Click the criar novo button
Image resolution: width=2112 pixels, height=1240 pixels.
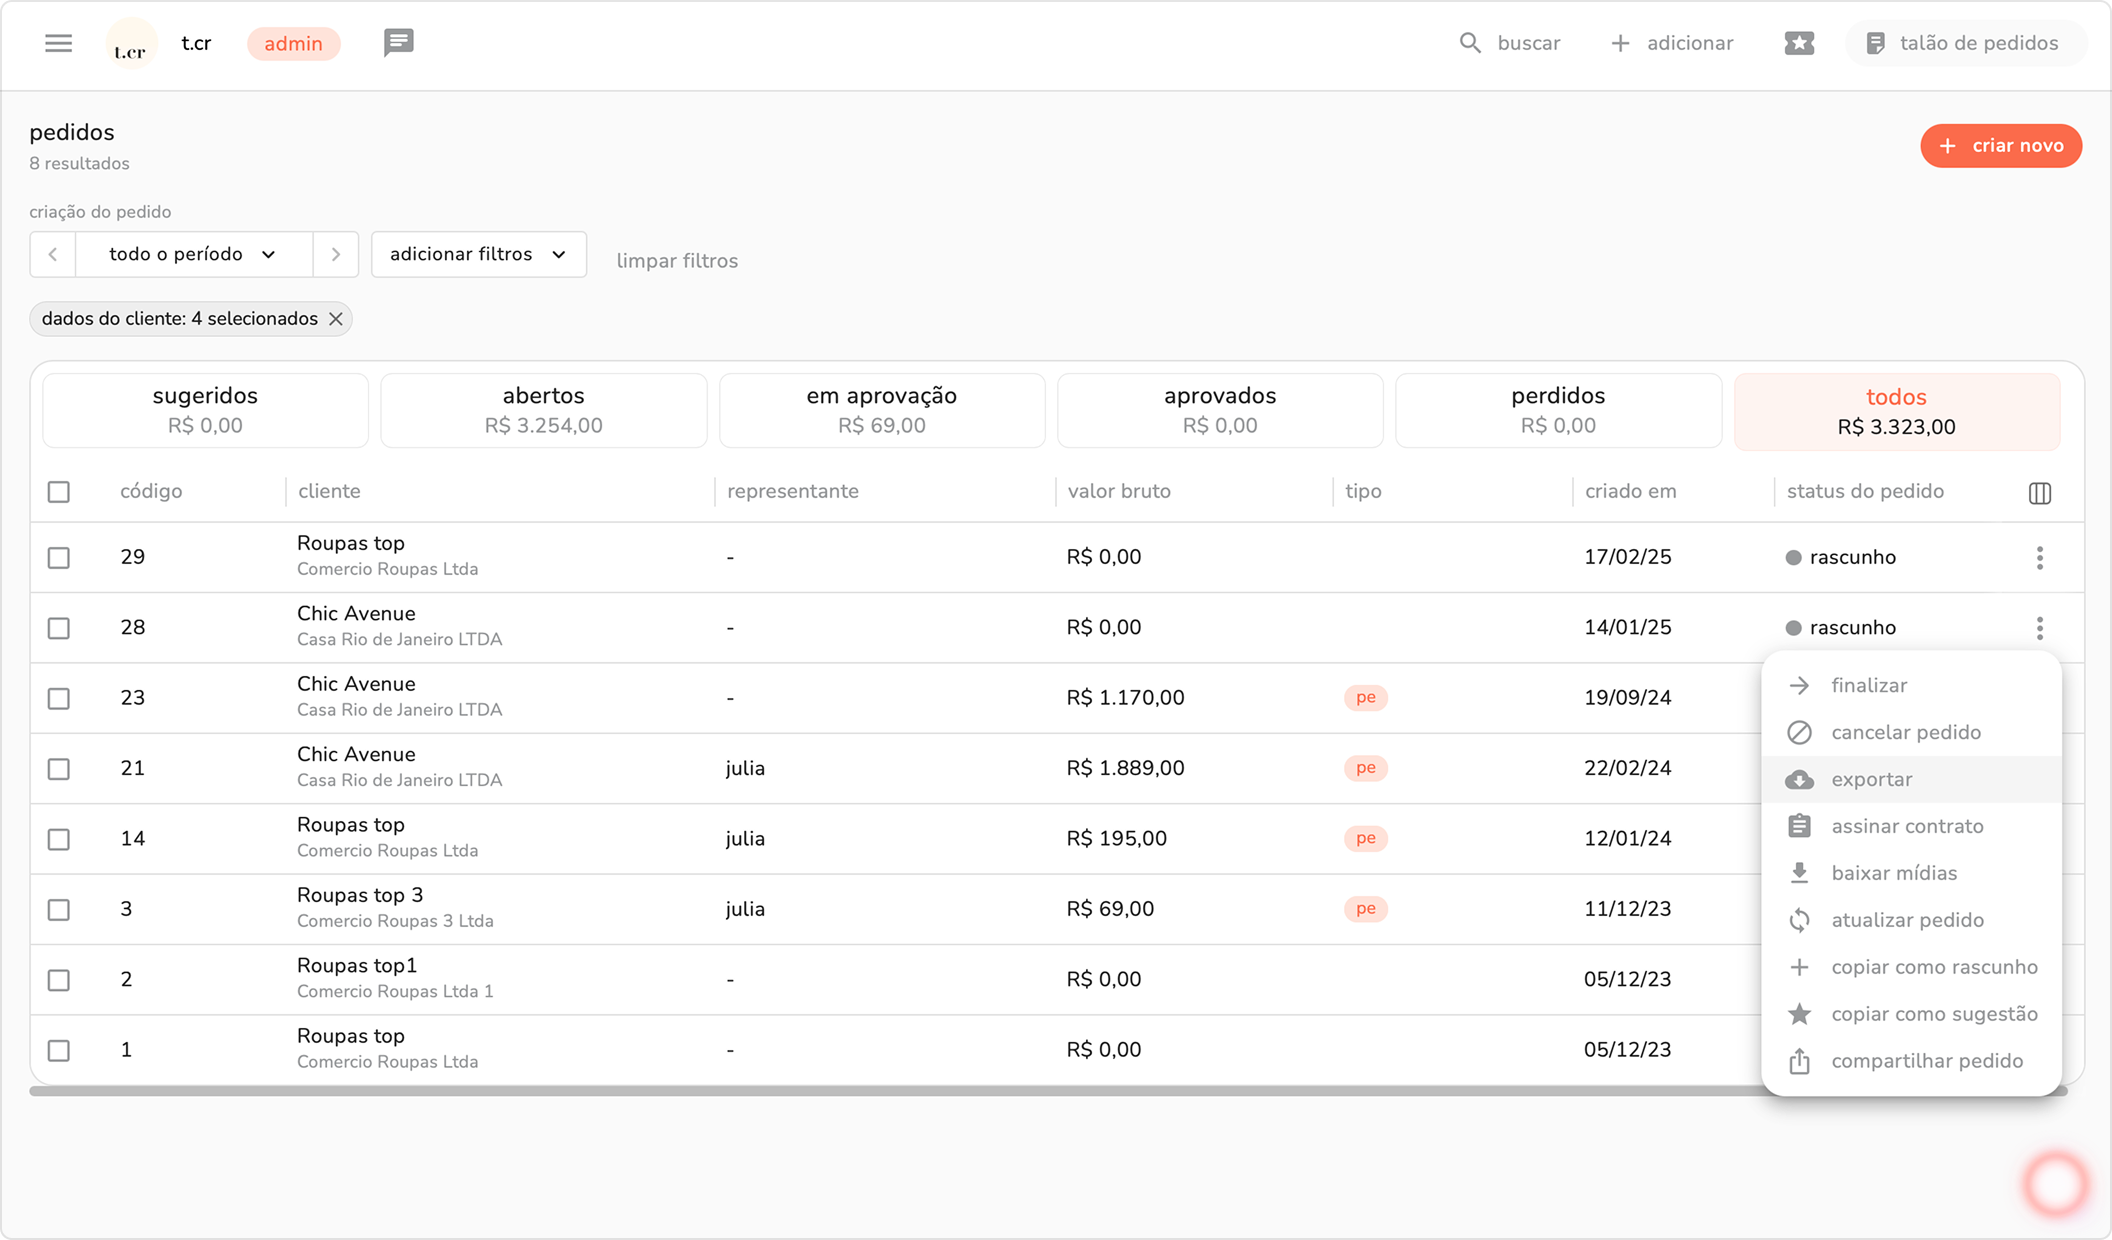click(x=2000, y=146)
